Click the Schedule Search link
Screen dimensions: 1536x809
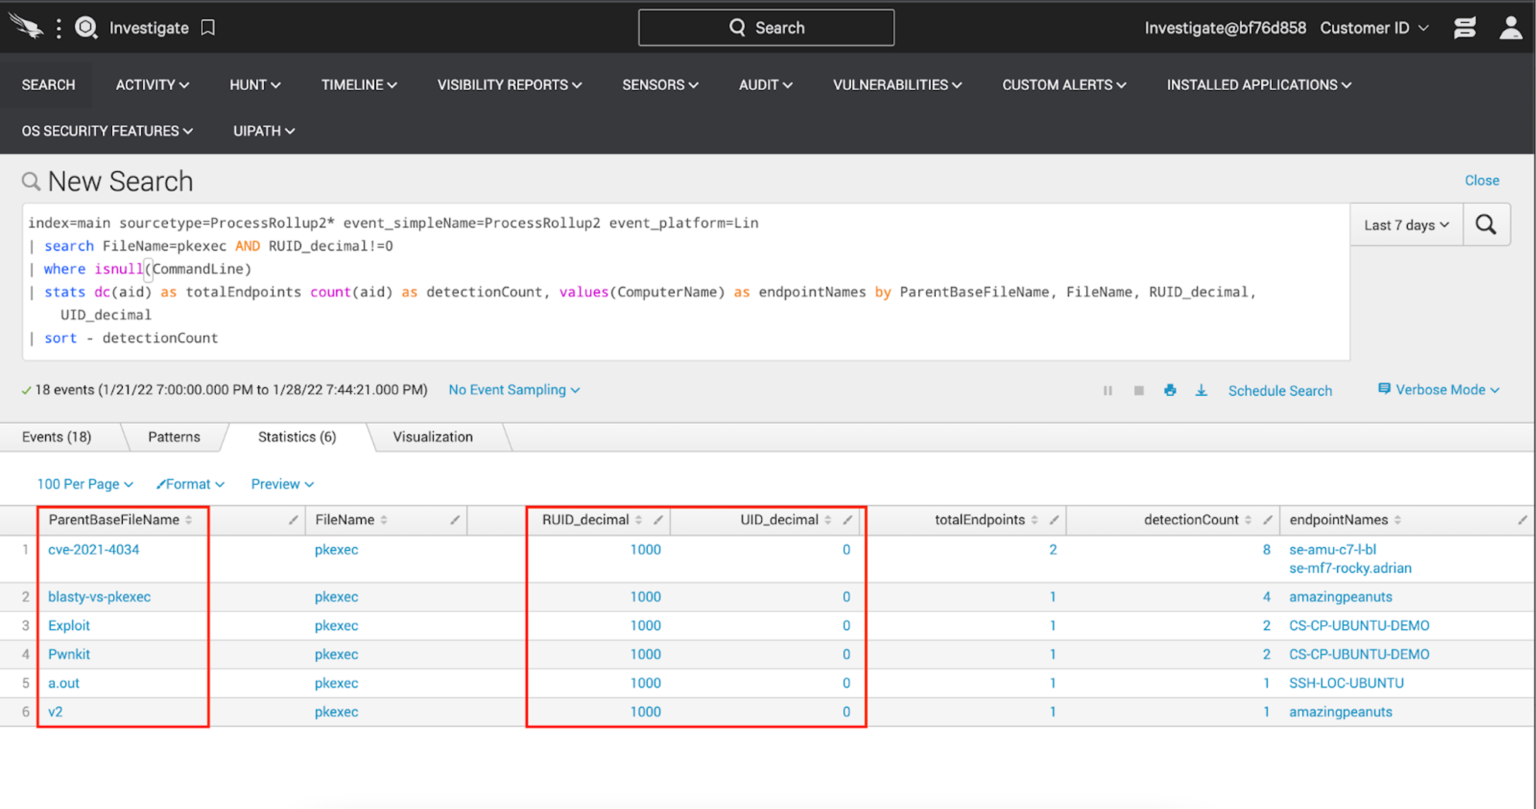[1279, 390]
